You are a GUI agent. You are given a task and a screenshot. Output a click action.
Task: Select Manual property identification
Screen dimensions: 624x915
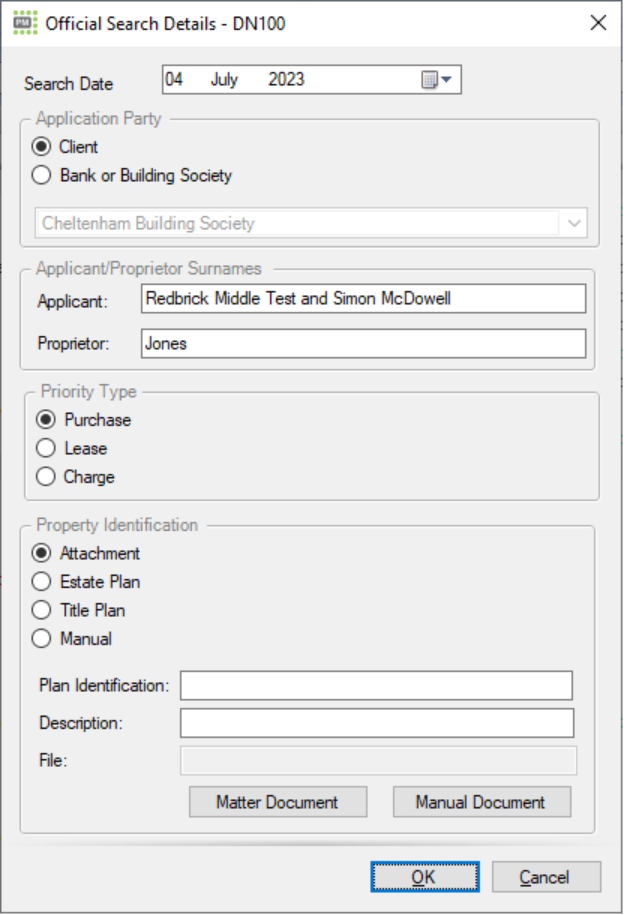click(41, 638)
